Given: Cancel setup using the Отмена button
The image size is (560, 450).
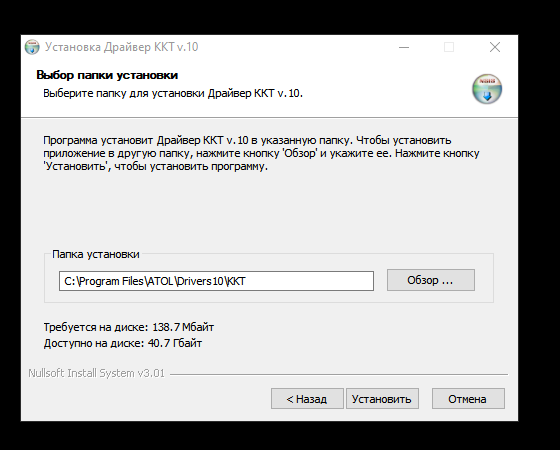Looking at the screenshot, I should pyautogui.click(x=468, y=399).
